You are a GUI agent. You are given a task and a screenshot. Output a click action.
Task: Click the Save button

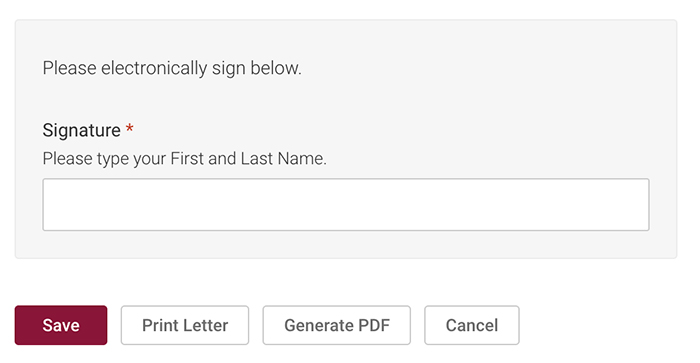[x=61, y=325]
